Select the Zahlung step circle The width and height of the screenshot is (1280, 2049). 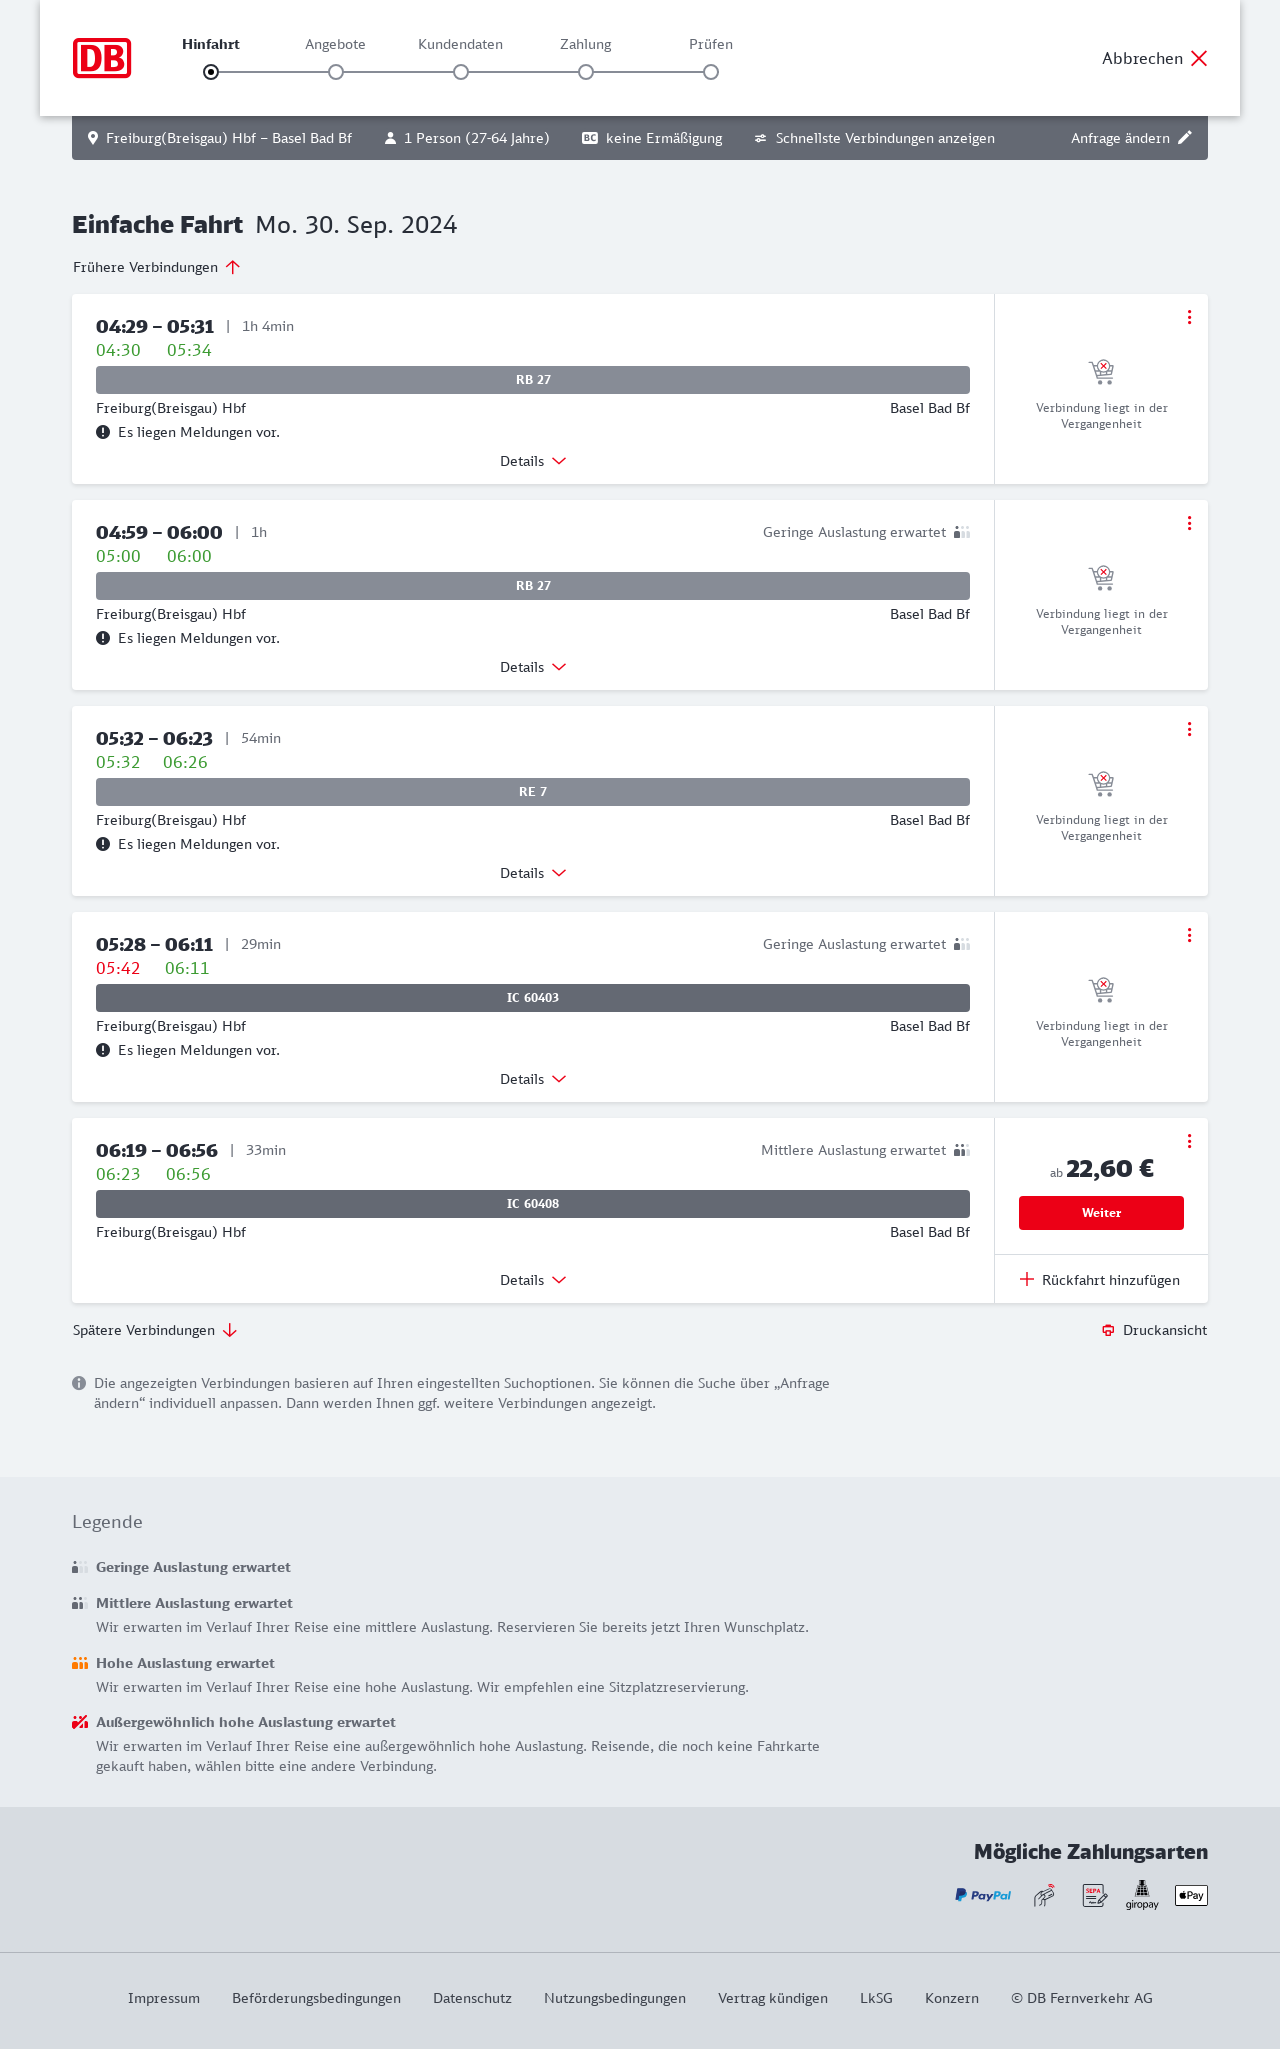[586, 72]
